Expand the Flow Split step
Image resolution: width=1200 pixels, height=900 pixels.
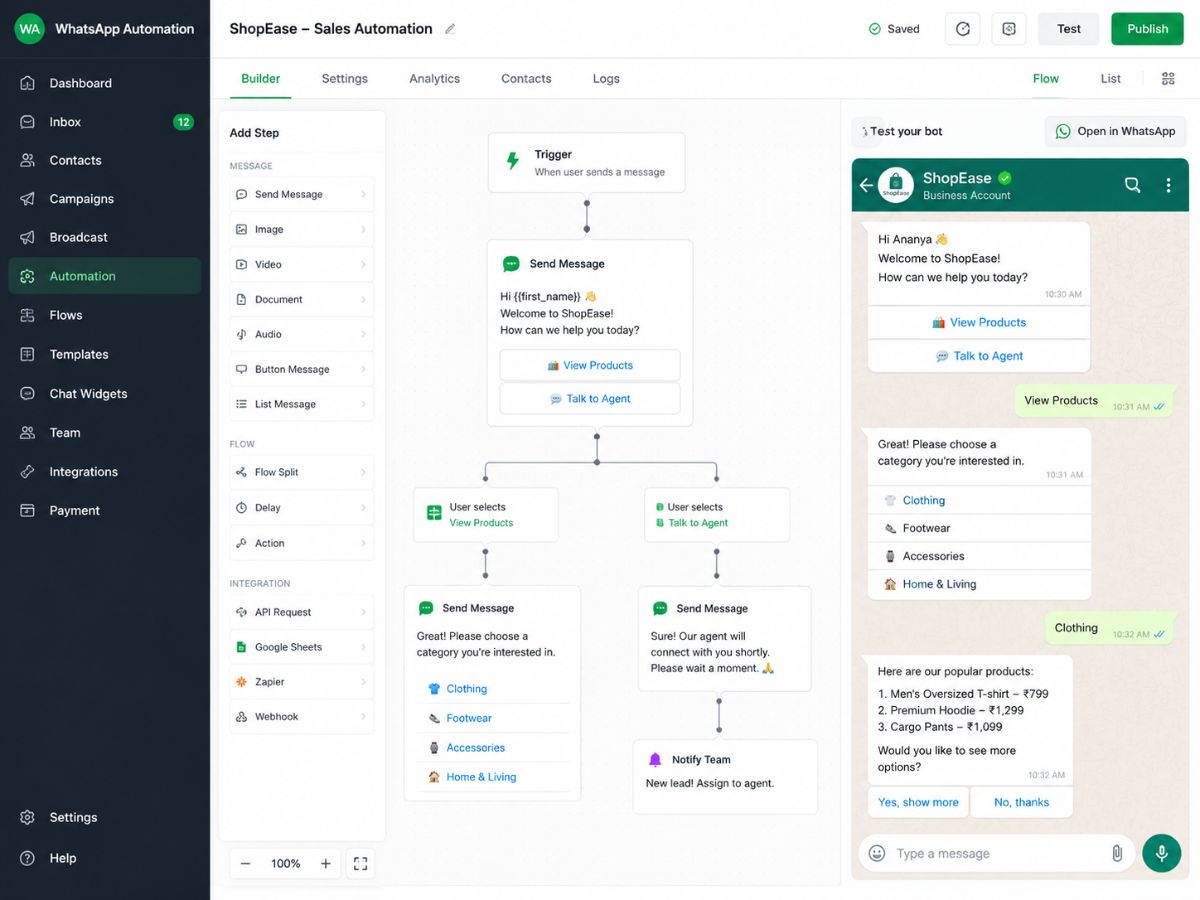[302, 472]
